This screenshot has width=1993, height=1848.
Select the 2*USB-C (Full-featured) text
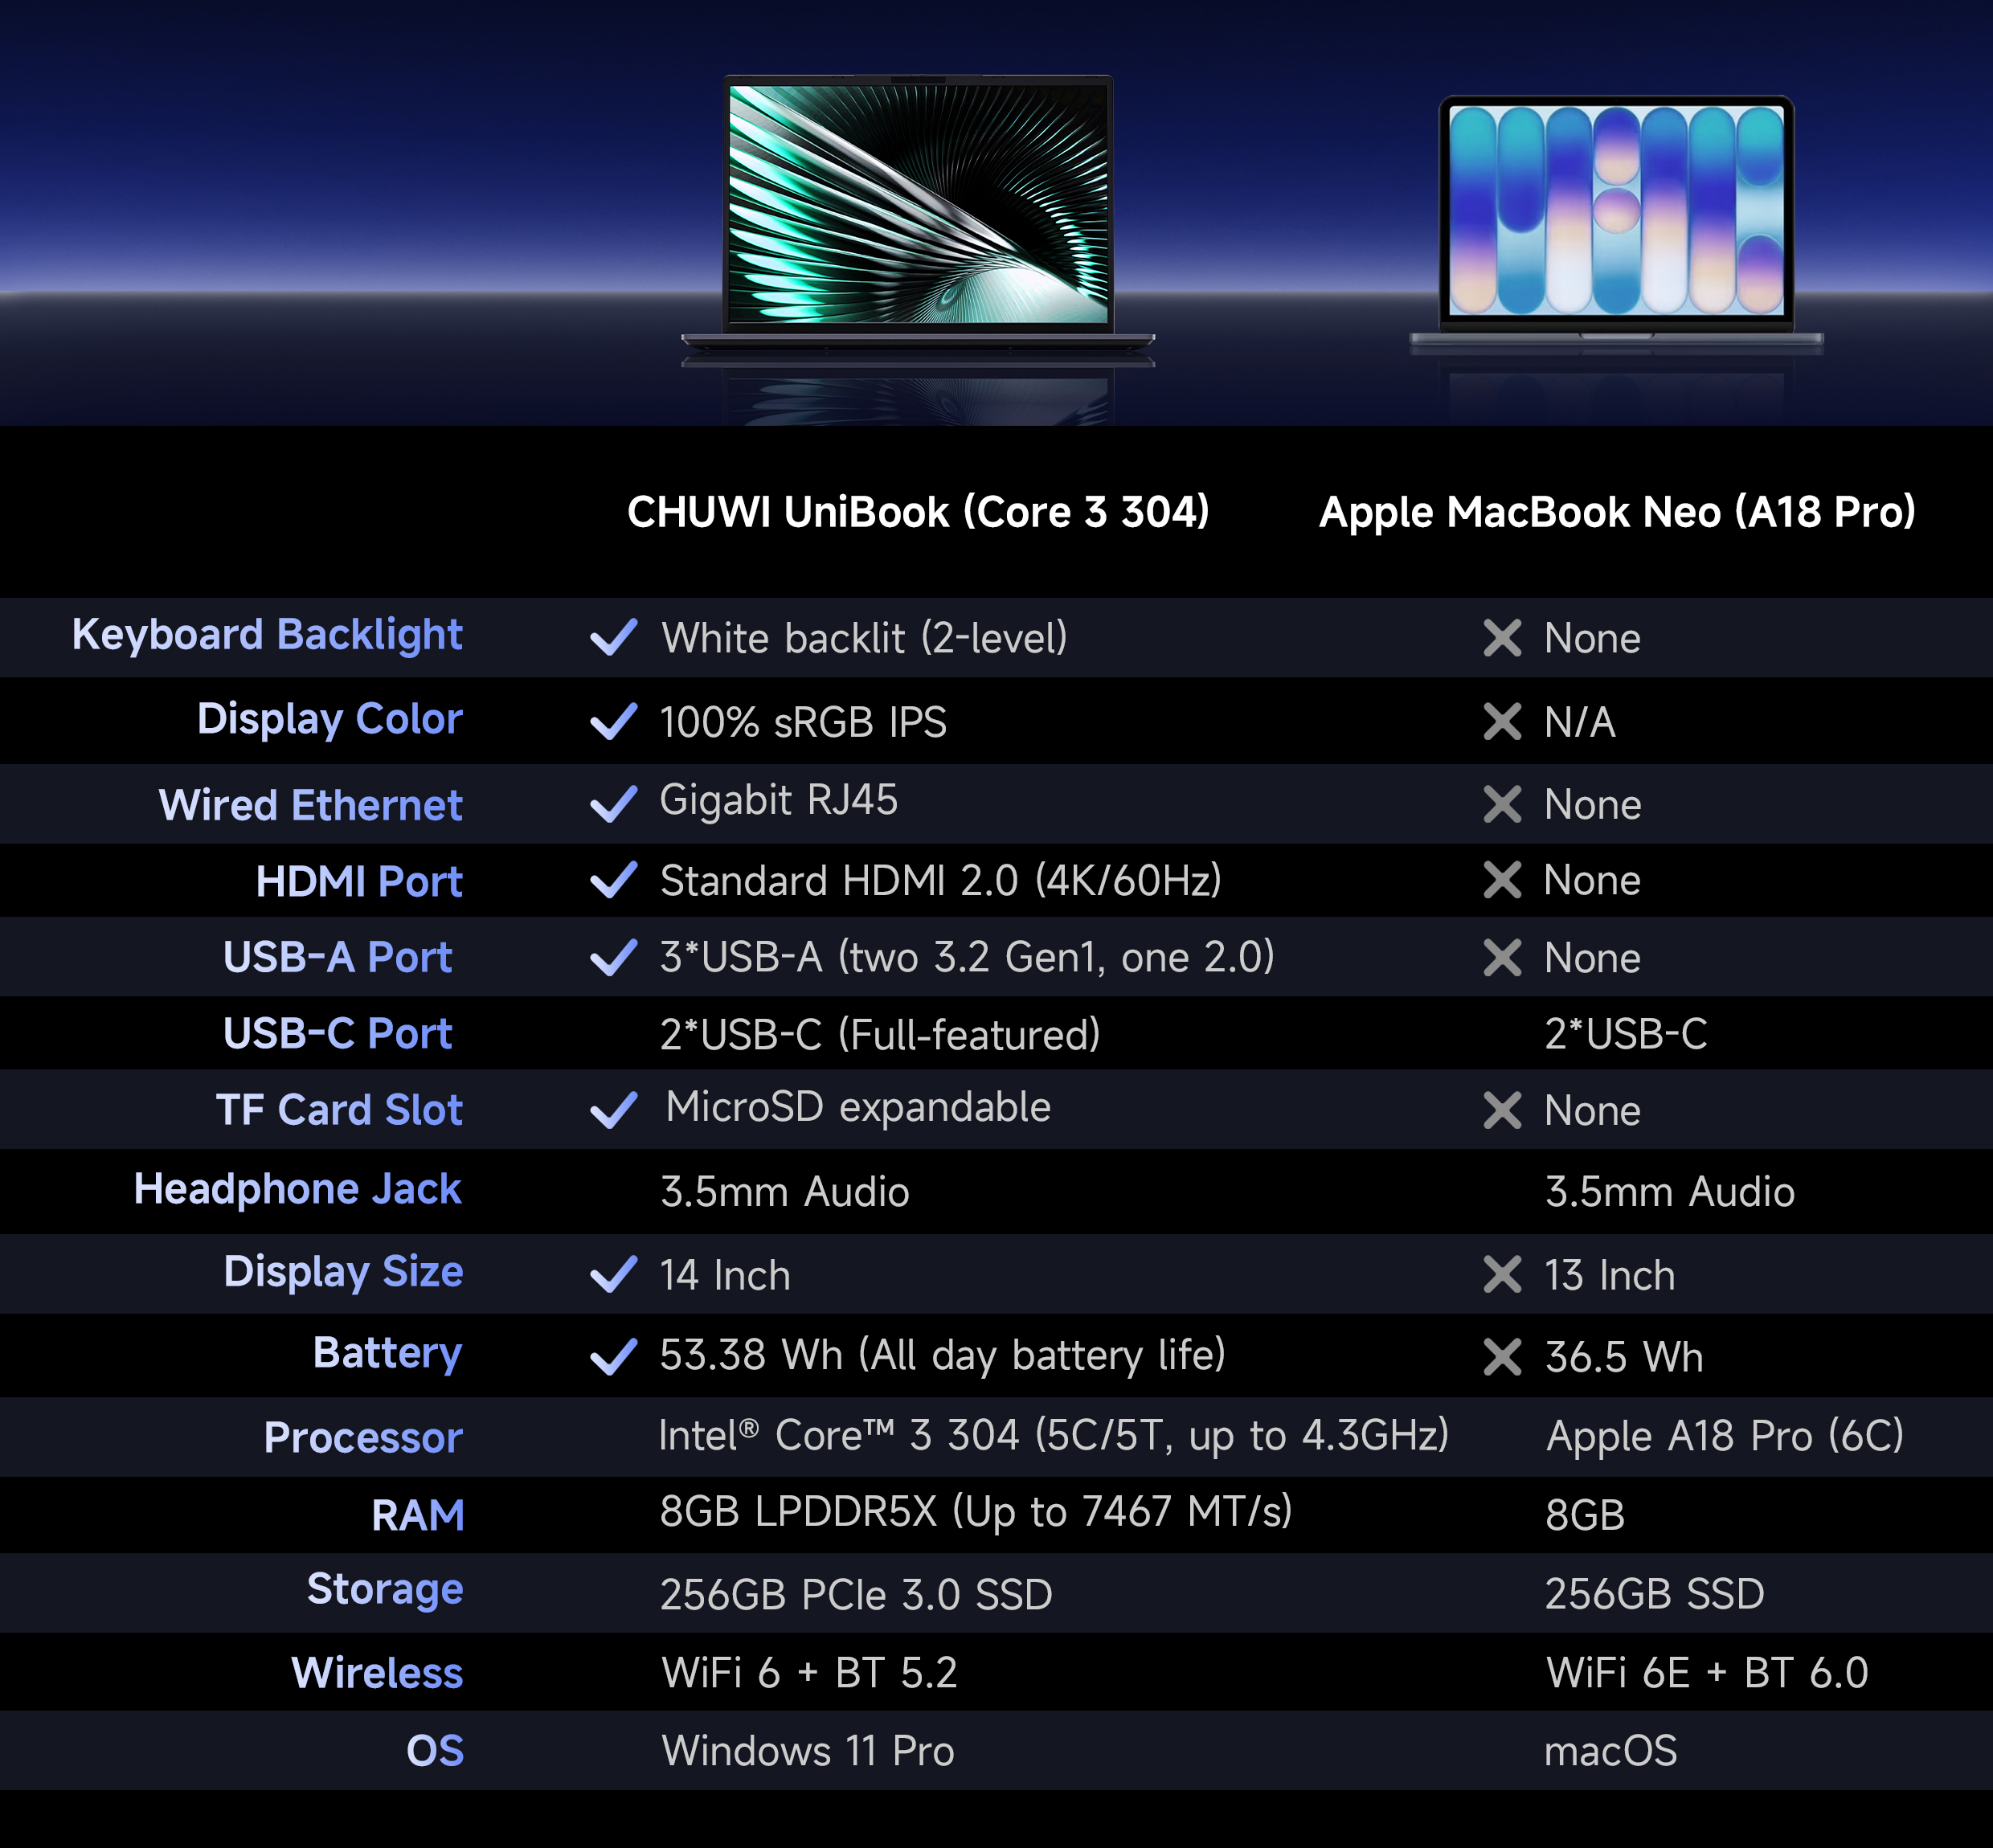(x=880, y=1034)
